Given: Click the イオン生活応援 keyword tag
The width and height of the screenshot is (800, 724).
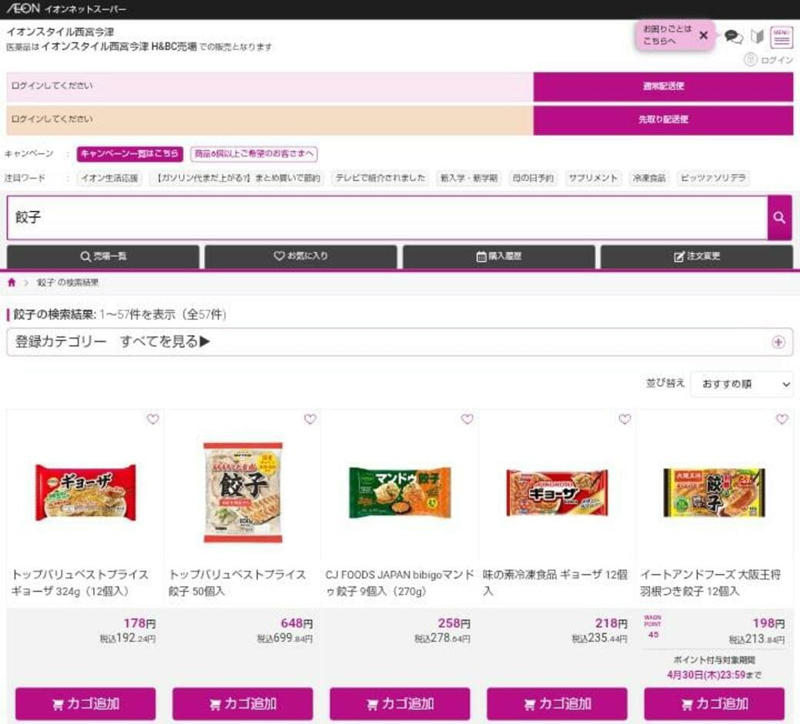Looking at the screenshot, I should pyautogui.click(x=110, y=178).
